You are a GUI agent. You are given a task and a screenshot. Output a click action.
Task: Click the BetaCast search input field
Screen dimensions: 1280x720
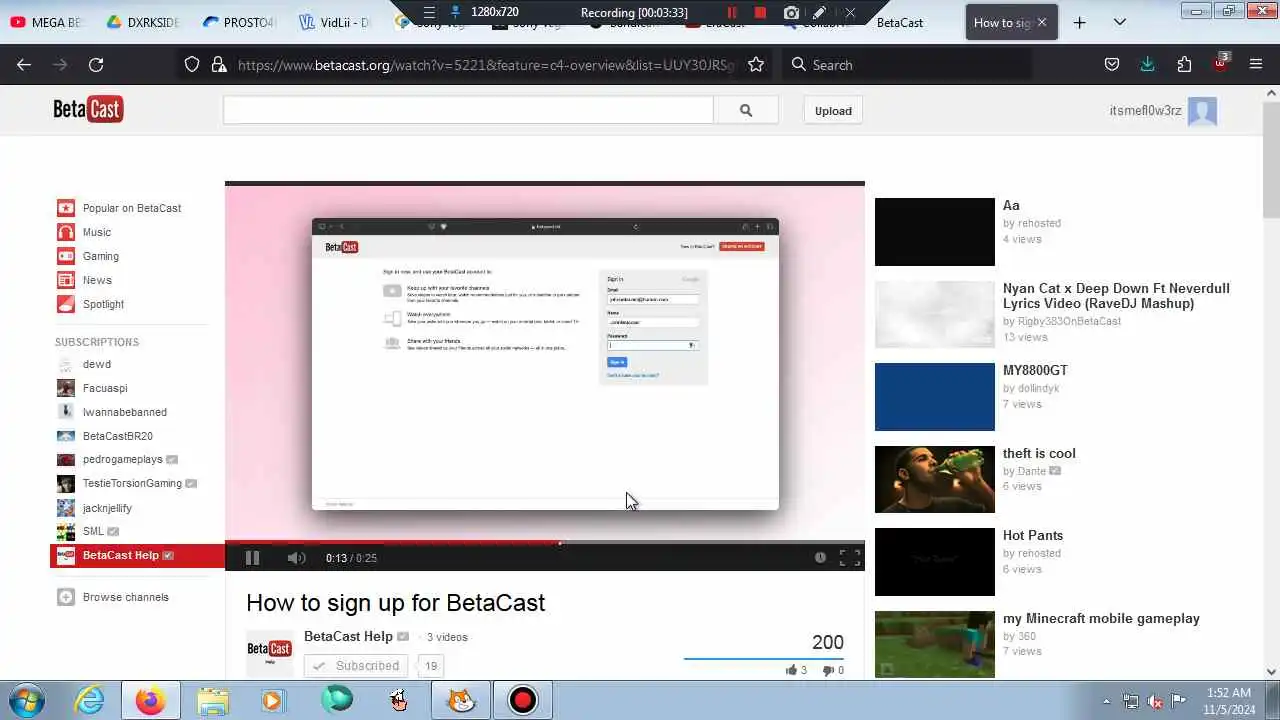coord(468,111)
